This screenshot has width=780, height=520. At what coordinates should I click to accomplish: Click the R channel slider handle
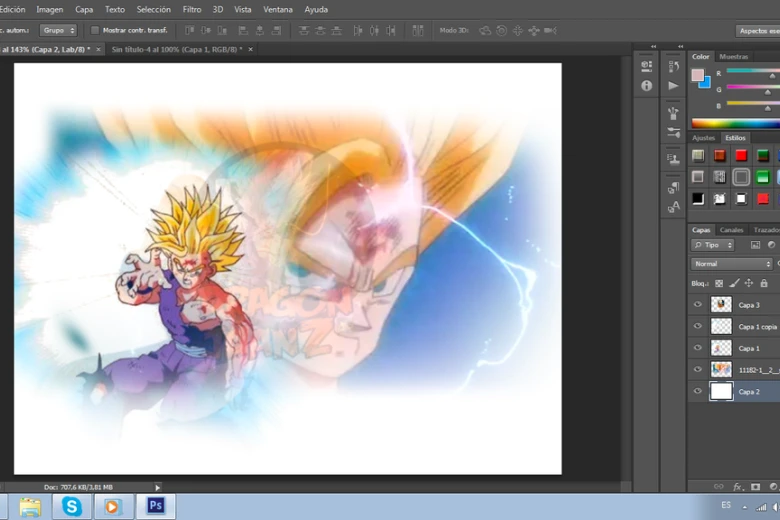tap(772, 76)
